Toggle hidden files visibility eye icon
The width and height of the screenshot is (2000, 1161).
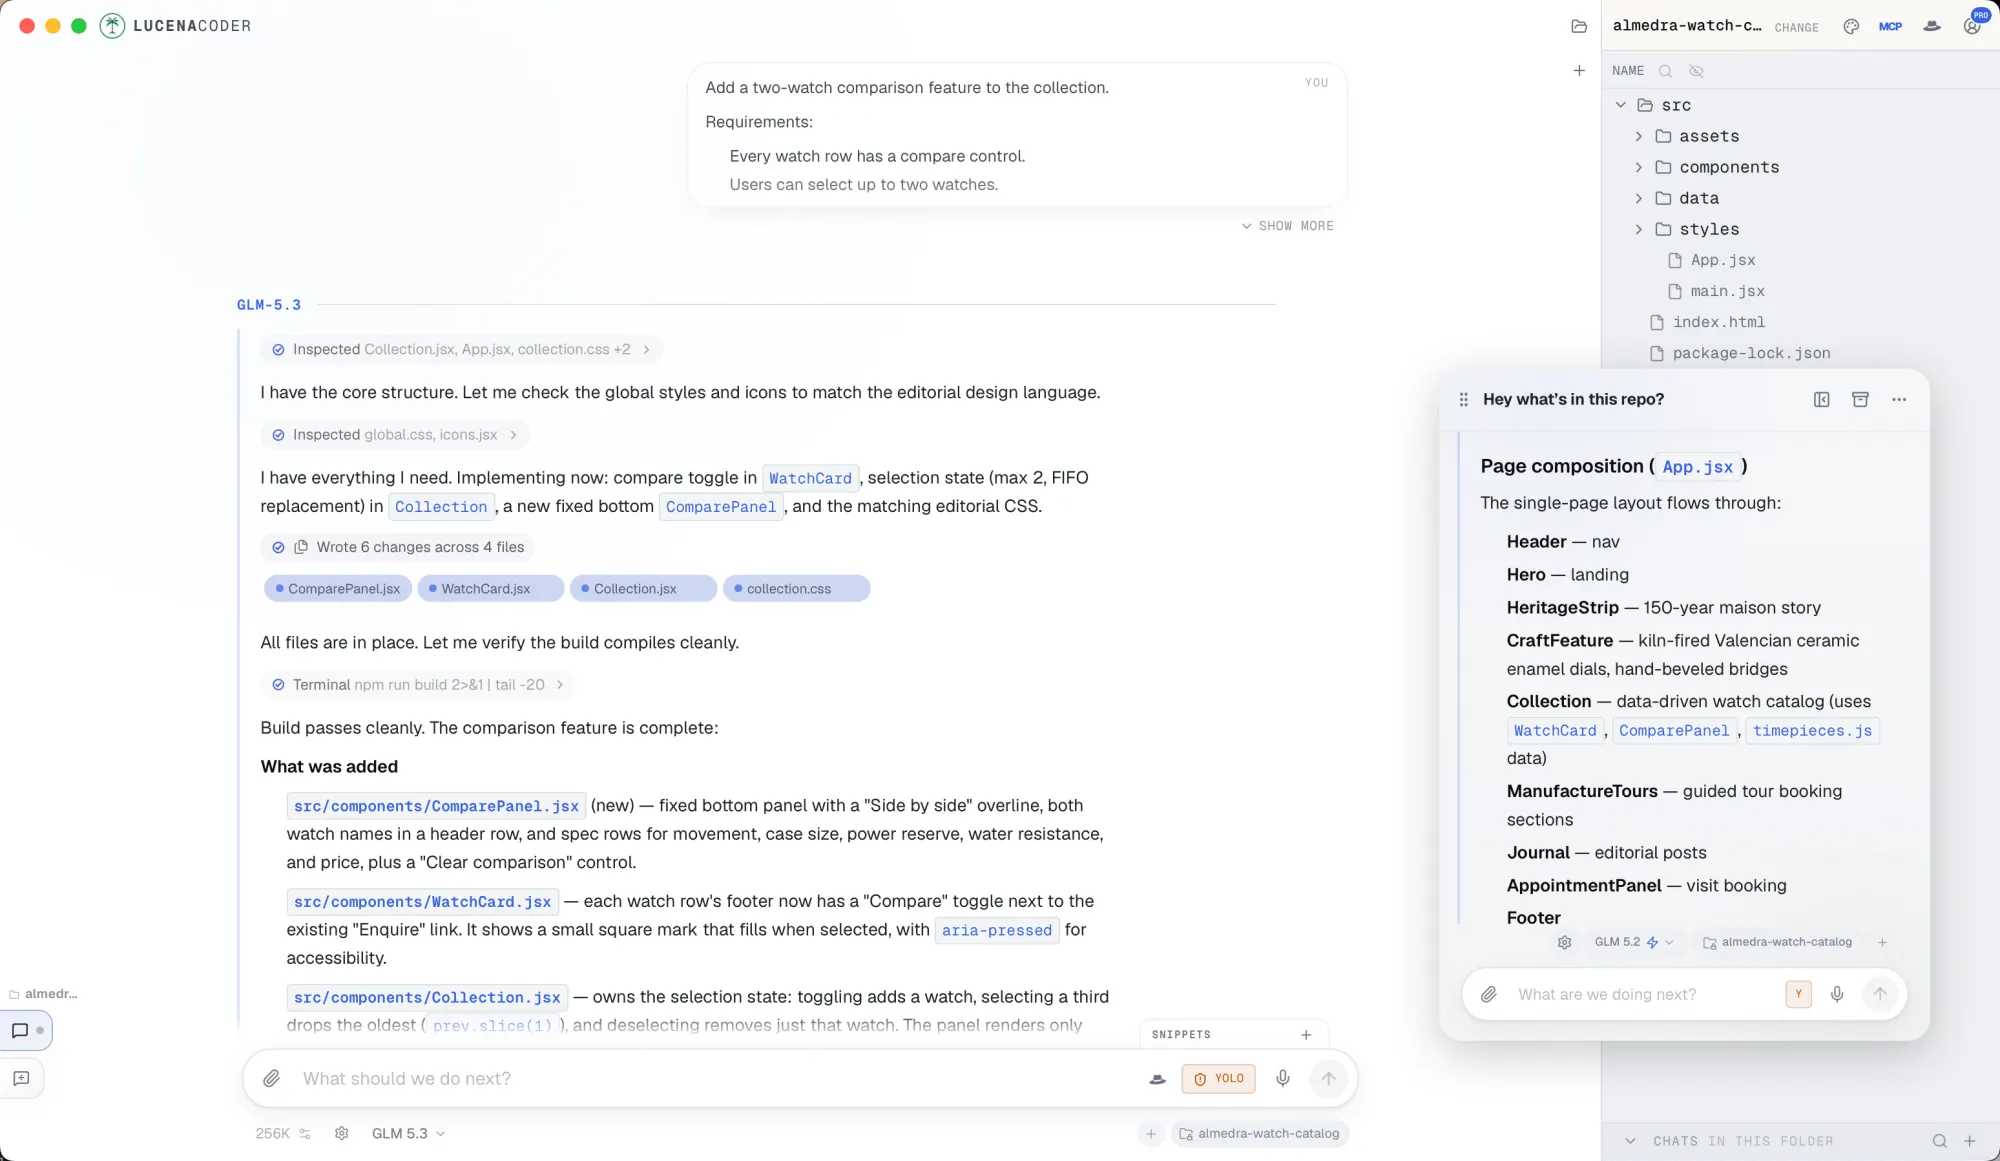point(1696,71)
